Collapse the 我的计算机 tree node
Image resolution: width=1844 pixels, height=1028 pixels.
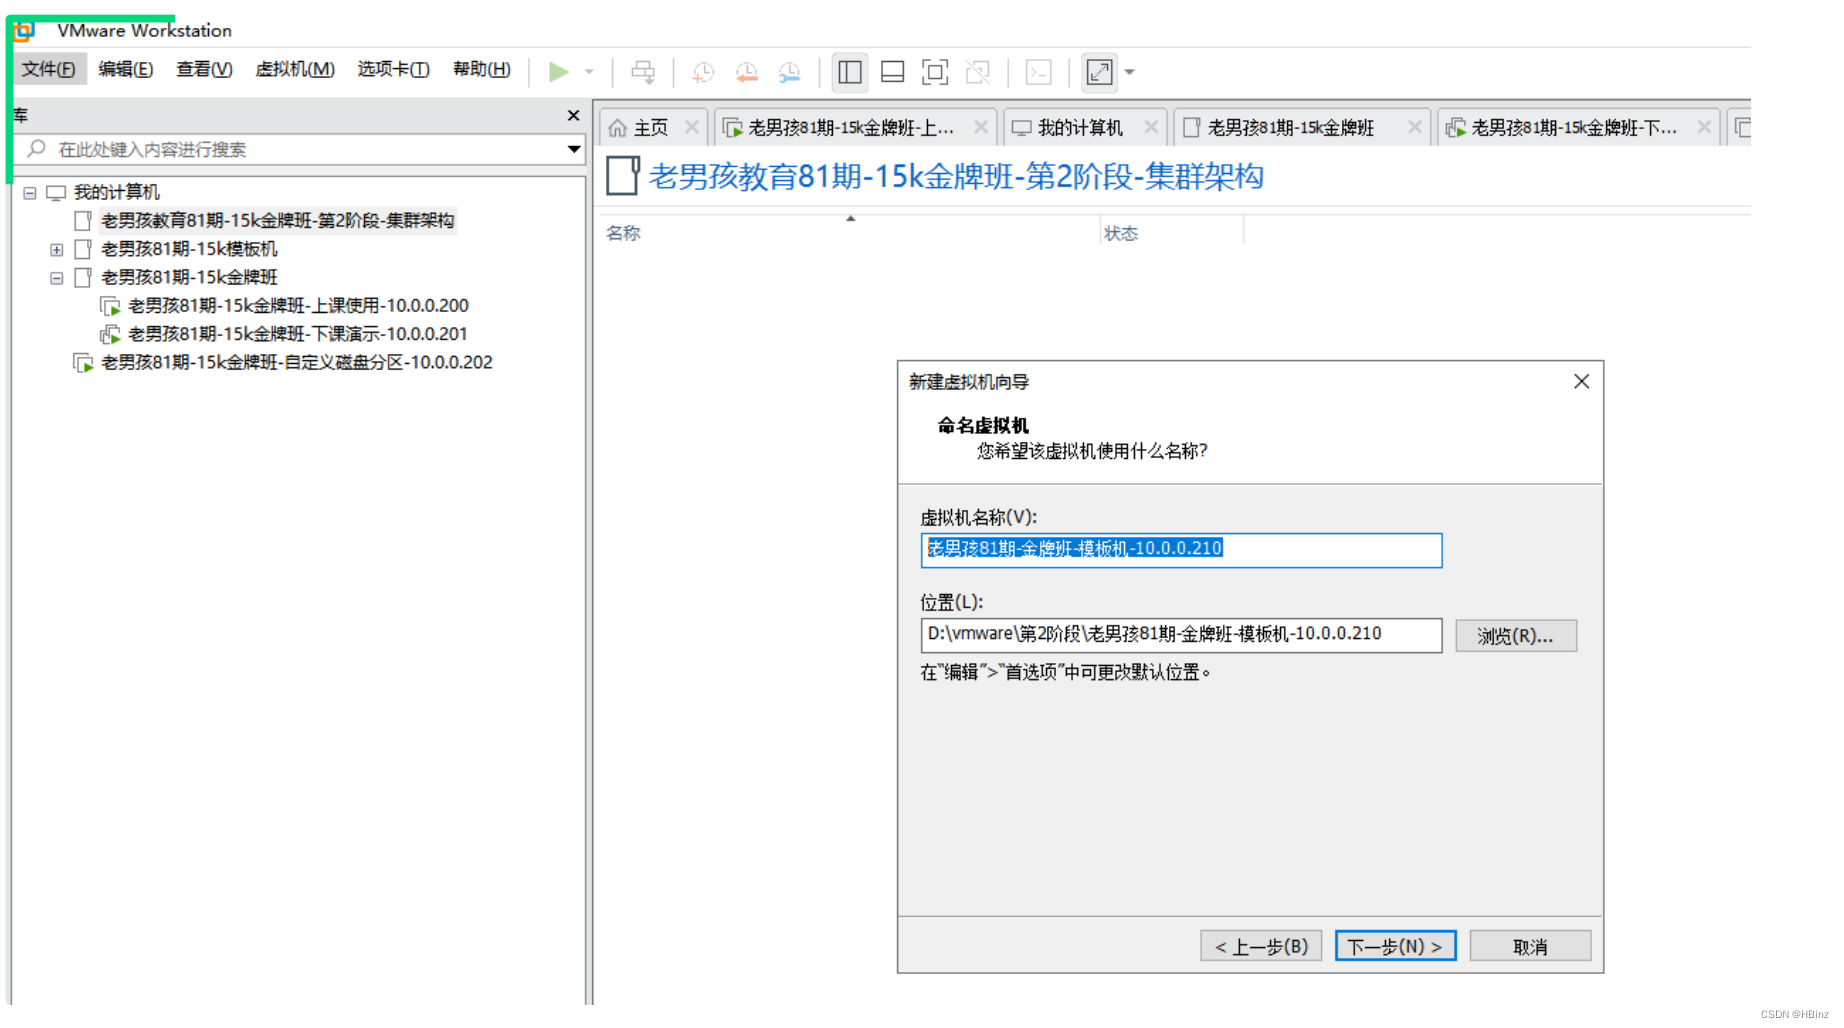click(30, 193)
